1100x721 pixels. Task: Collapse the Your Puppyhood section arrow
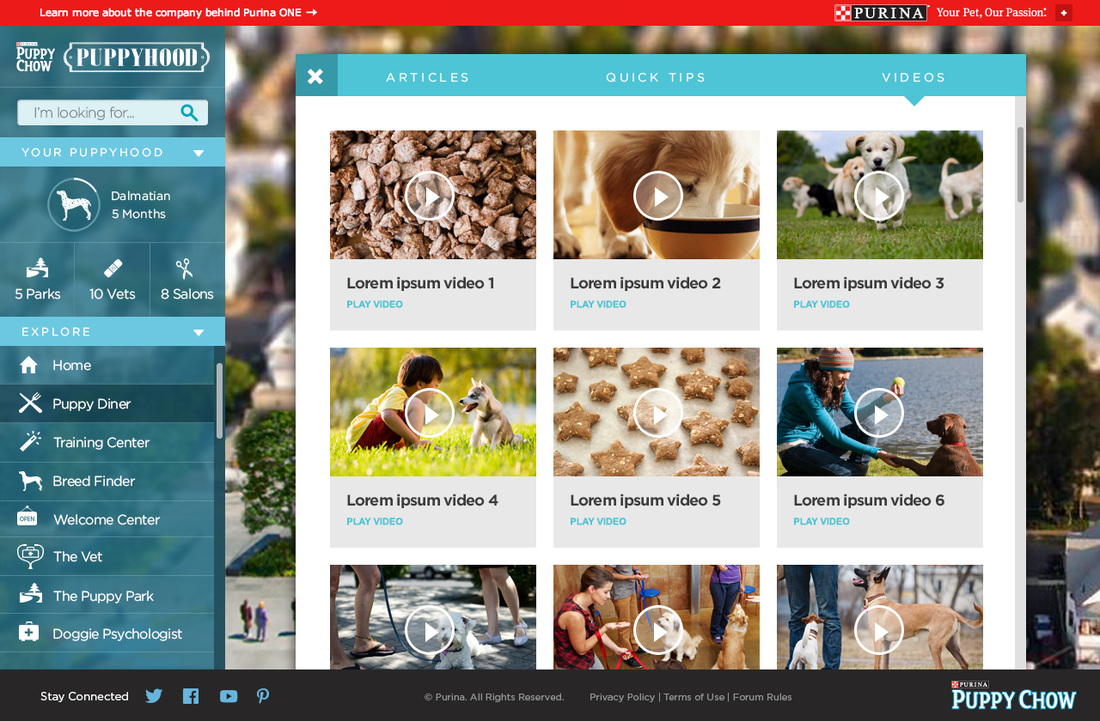click(x=199, y=153)
